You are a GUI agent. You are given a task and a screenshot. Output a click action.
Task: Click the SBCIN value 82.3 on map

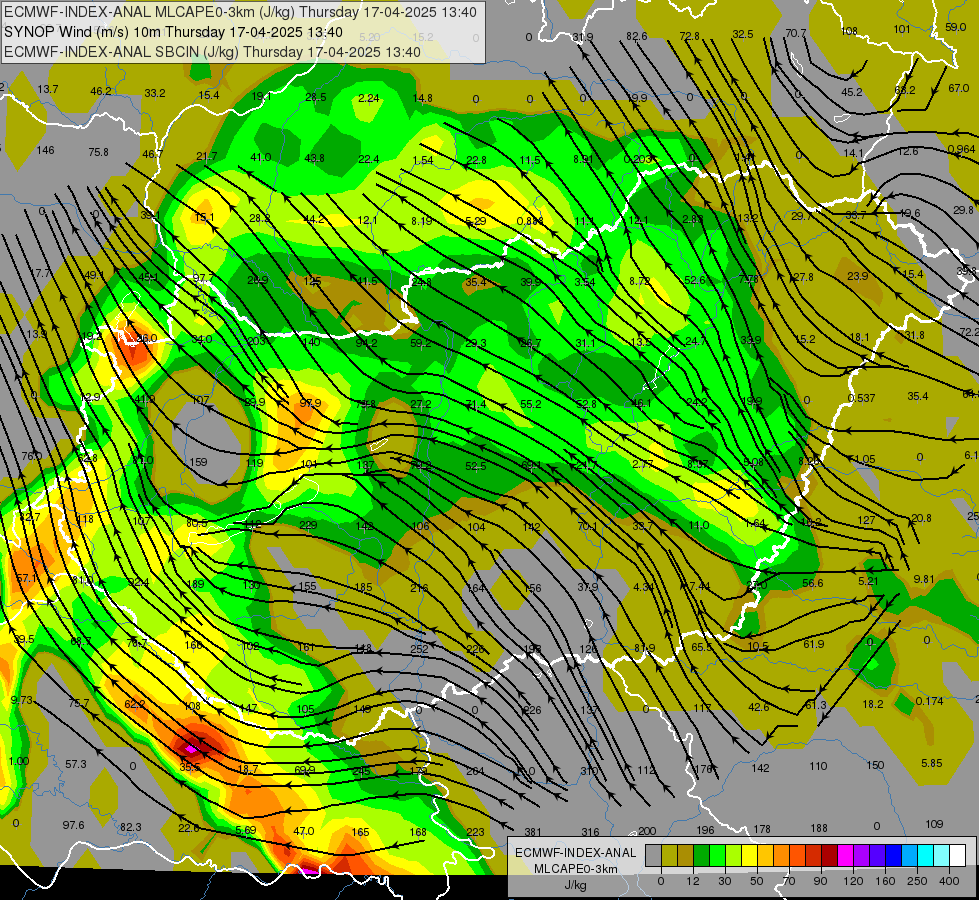pyautogui.click(x=130, y=827)
